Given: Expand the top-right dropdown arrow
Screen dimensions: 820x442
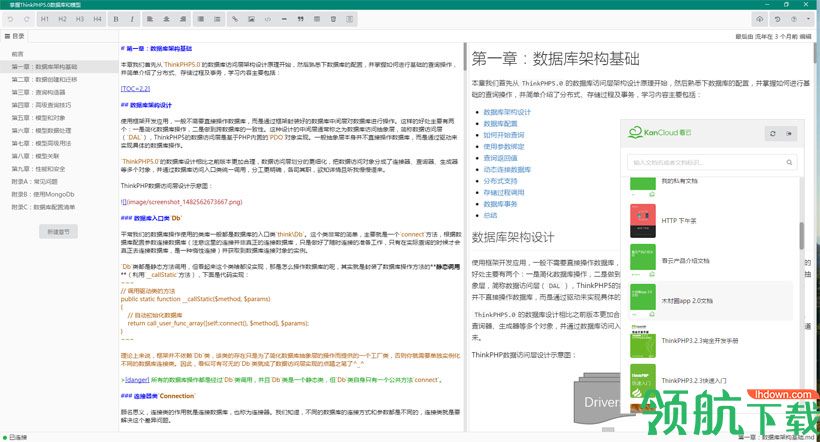Looking at the screenshot, I should pyautogui.click(x=808, y=19).
